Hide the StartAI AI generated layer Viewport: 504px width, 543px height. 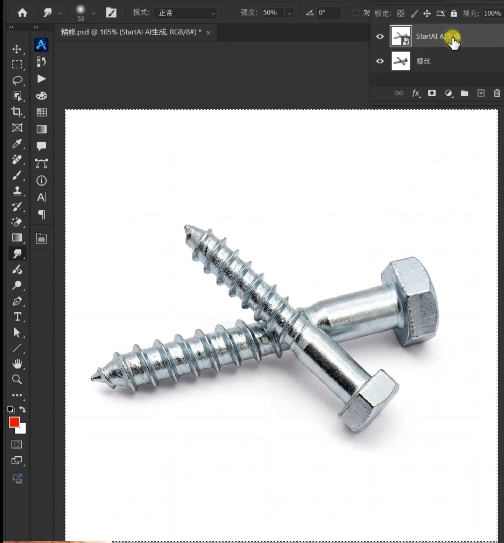[x=380, y=36]
